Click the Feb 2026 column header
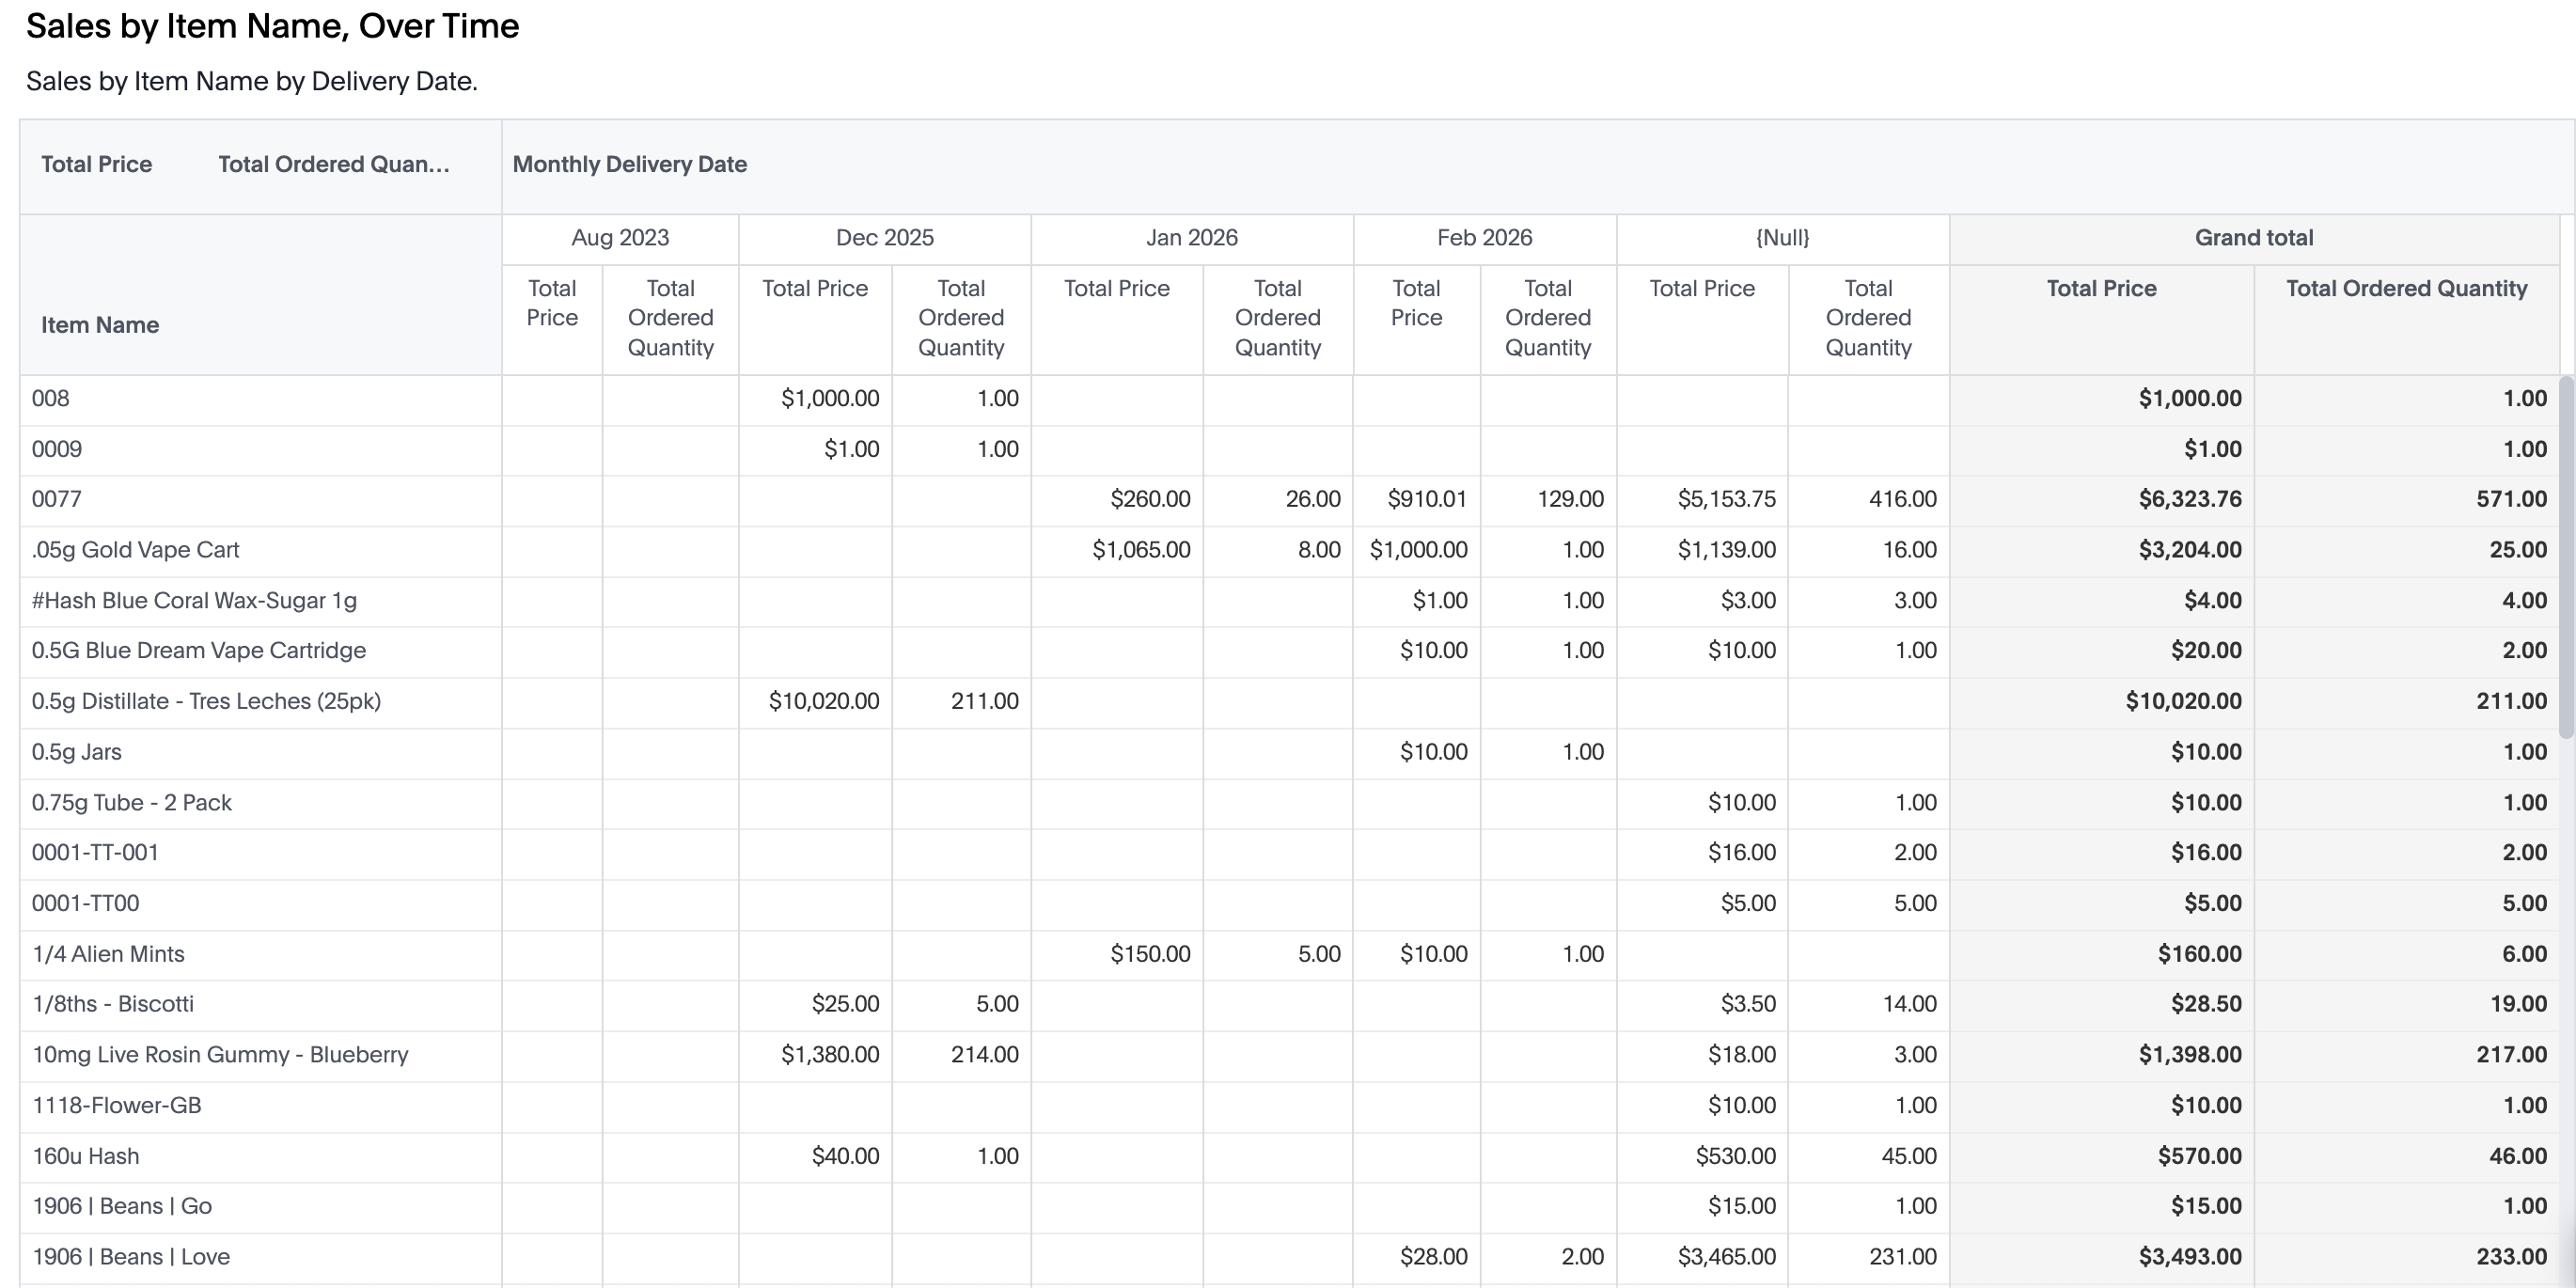 pyautogui.click(x=1484, y=238)
